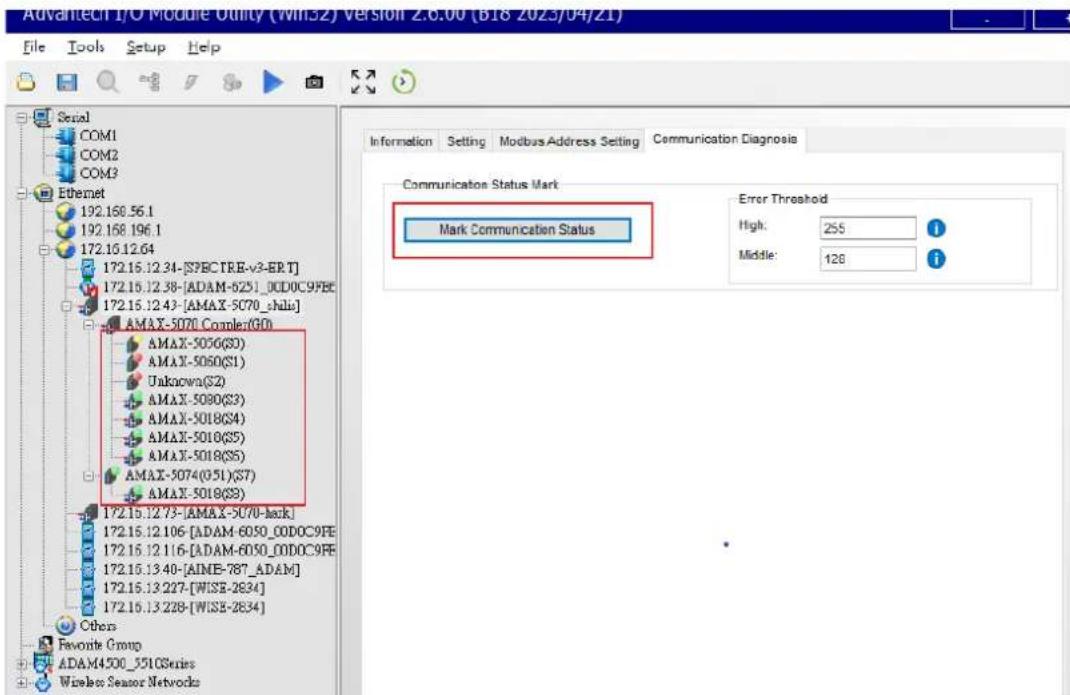The image size is (1070, 695).
Task: Collapse the Ethernet tree node
Action: coord(22,194)
